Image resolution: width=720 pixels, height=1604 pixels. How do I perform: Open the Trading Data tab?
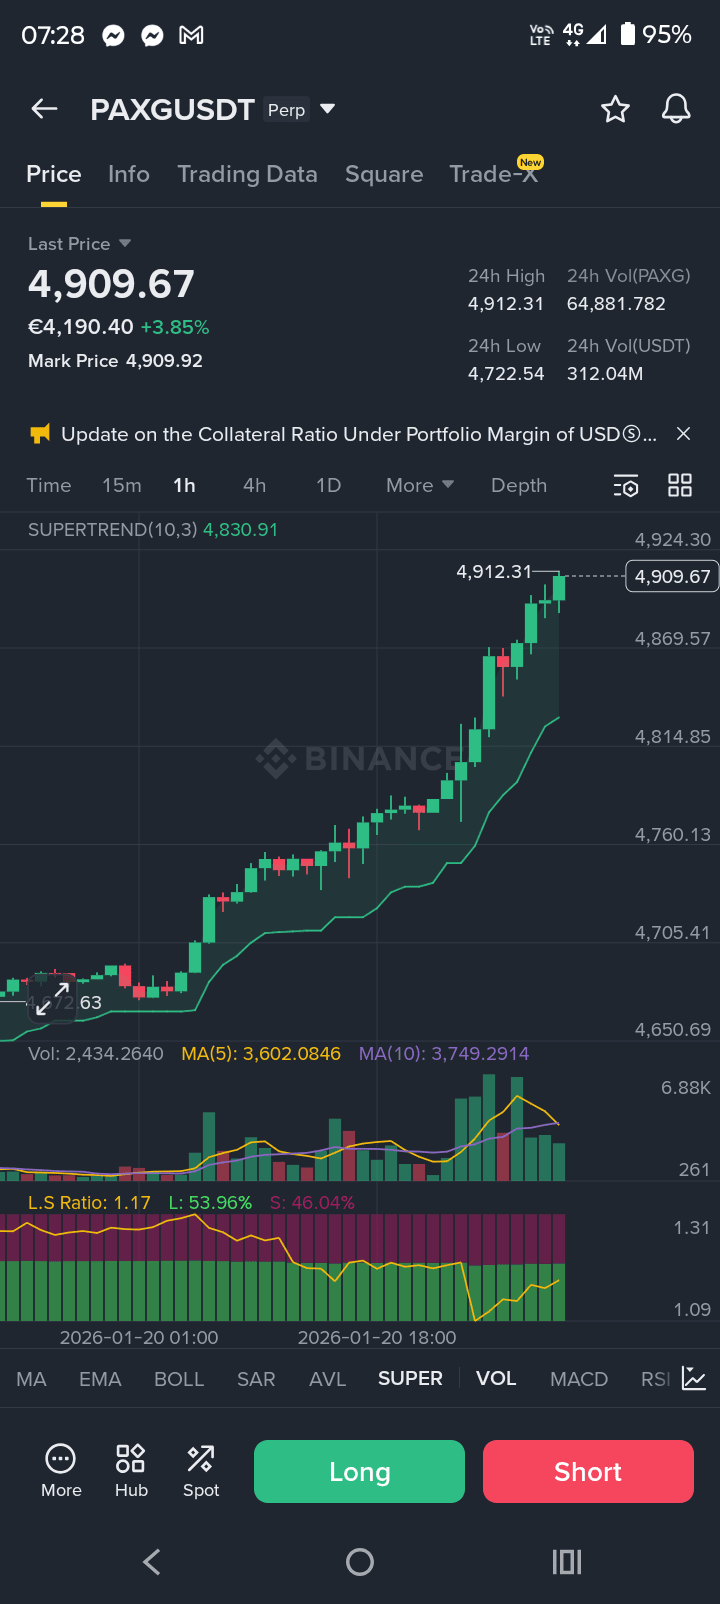[247, 174]
